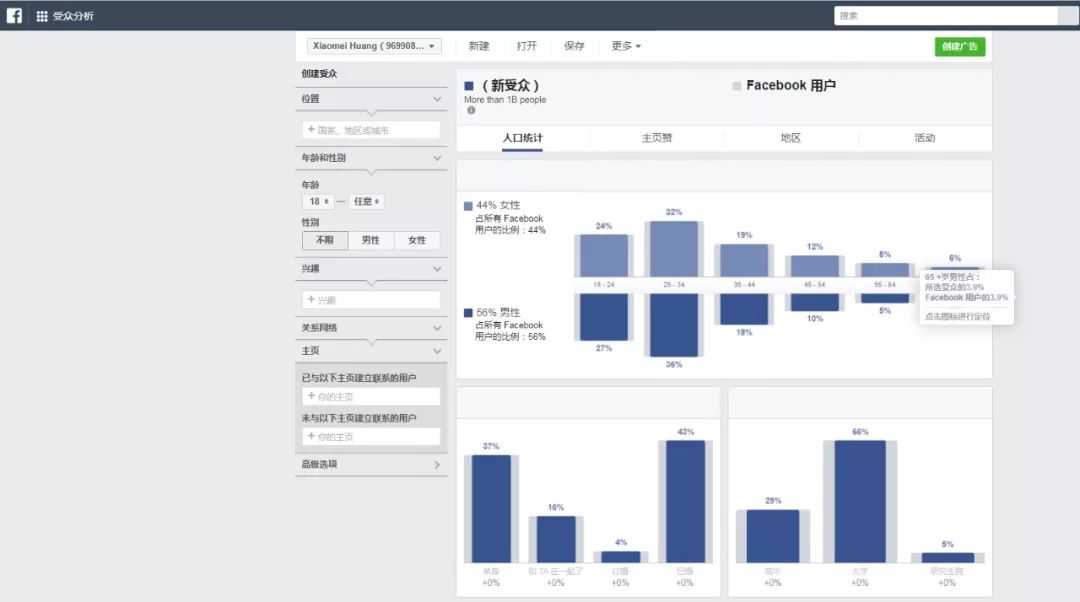Click the 'More than 1B people' text

point(505,100)
